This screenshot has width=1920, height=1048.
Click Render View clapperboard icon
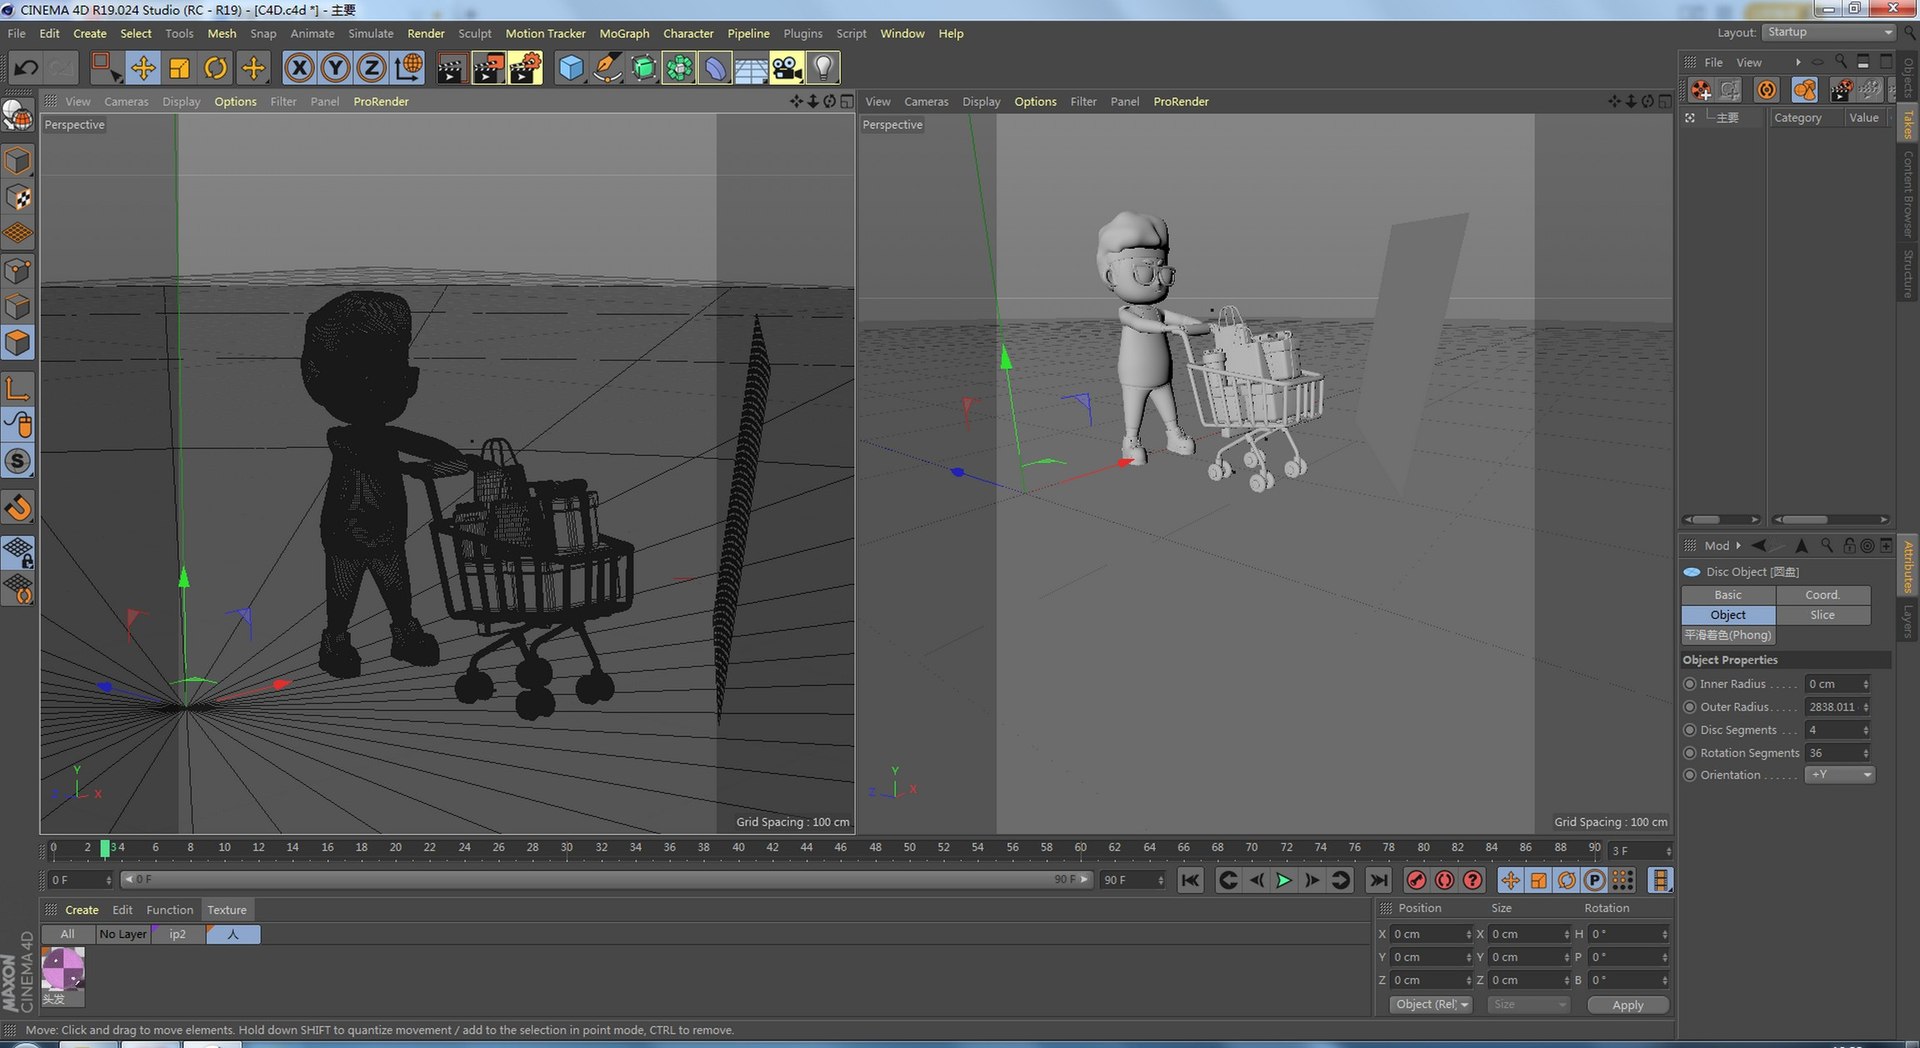click(x=451, y=68)
